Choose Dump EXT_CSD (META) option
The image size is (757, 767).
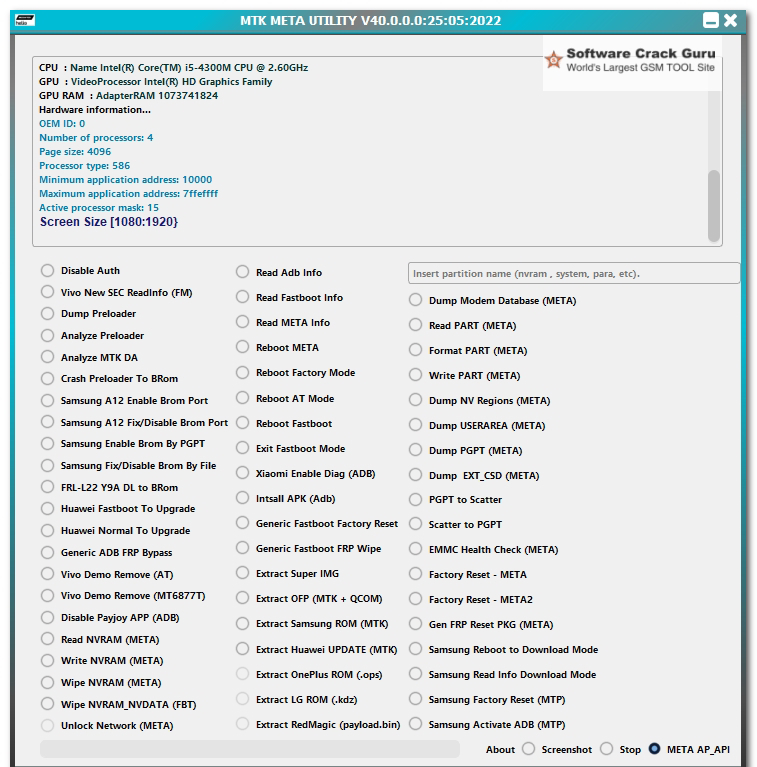pos(416,475)
